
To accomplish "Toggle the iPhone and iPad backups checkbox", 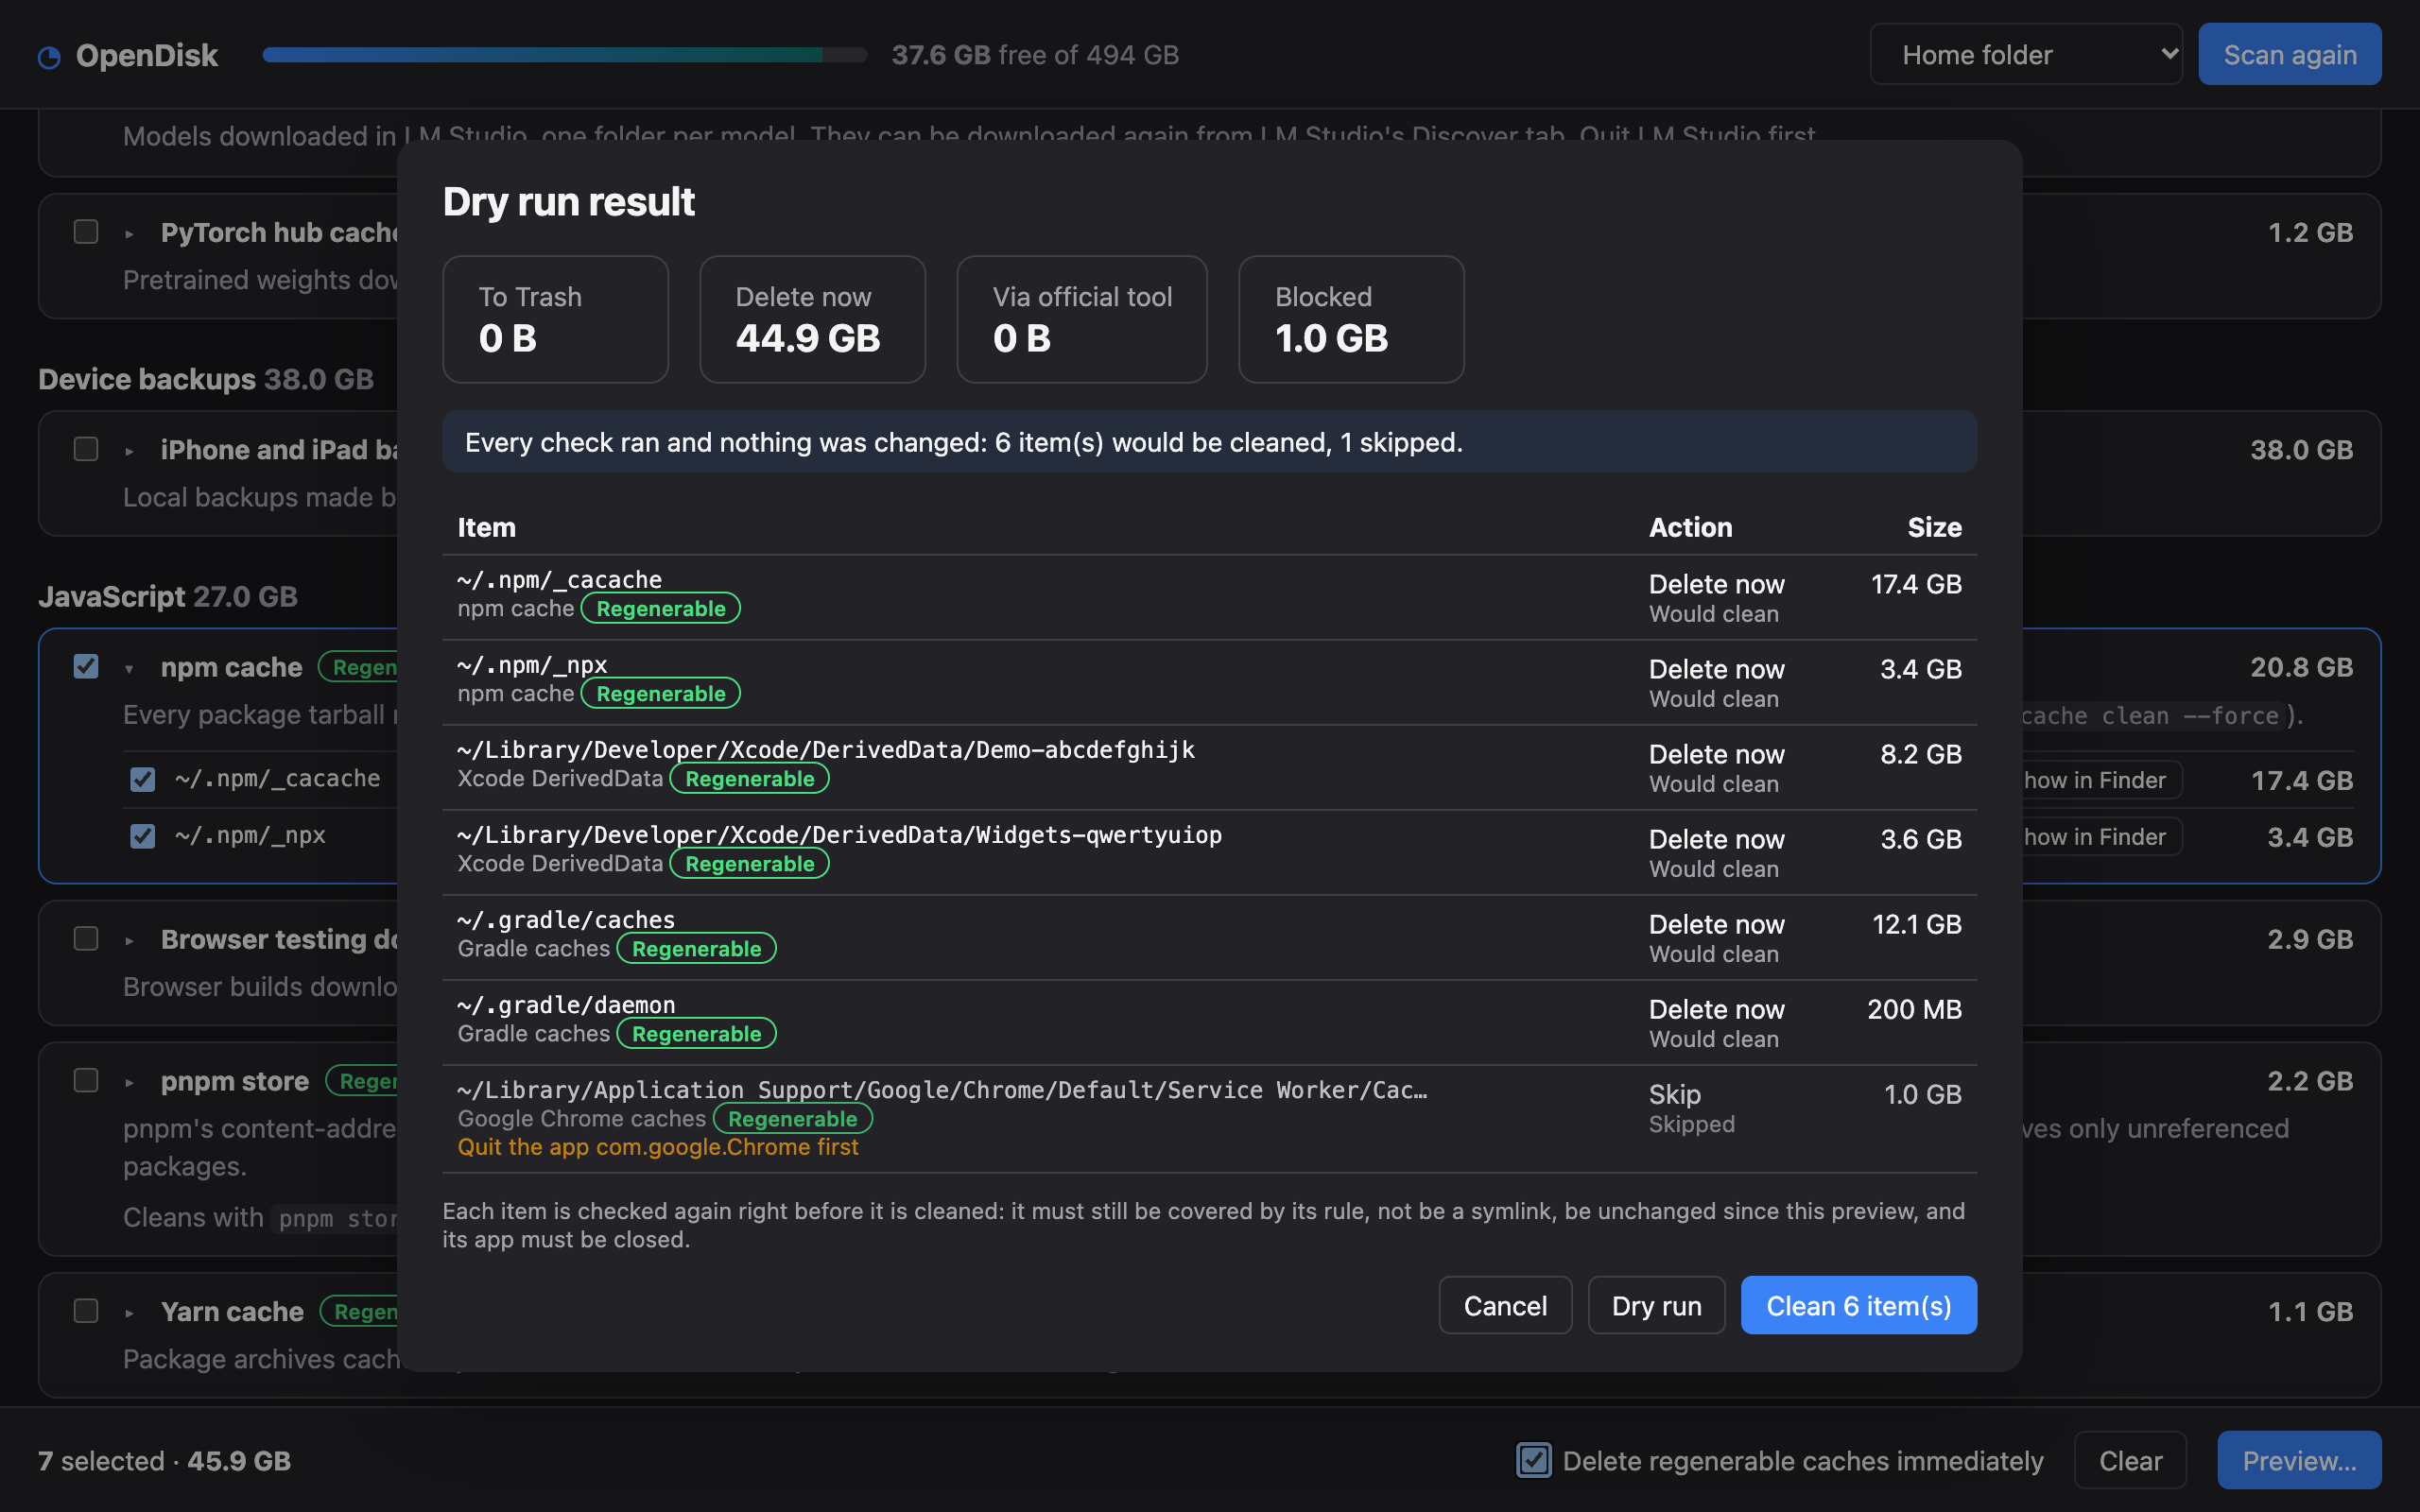I will (86, 449).
